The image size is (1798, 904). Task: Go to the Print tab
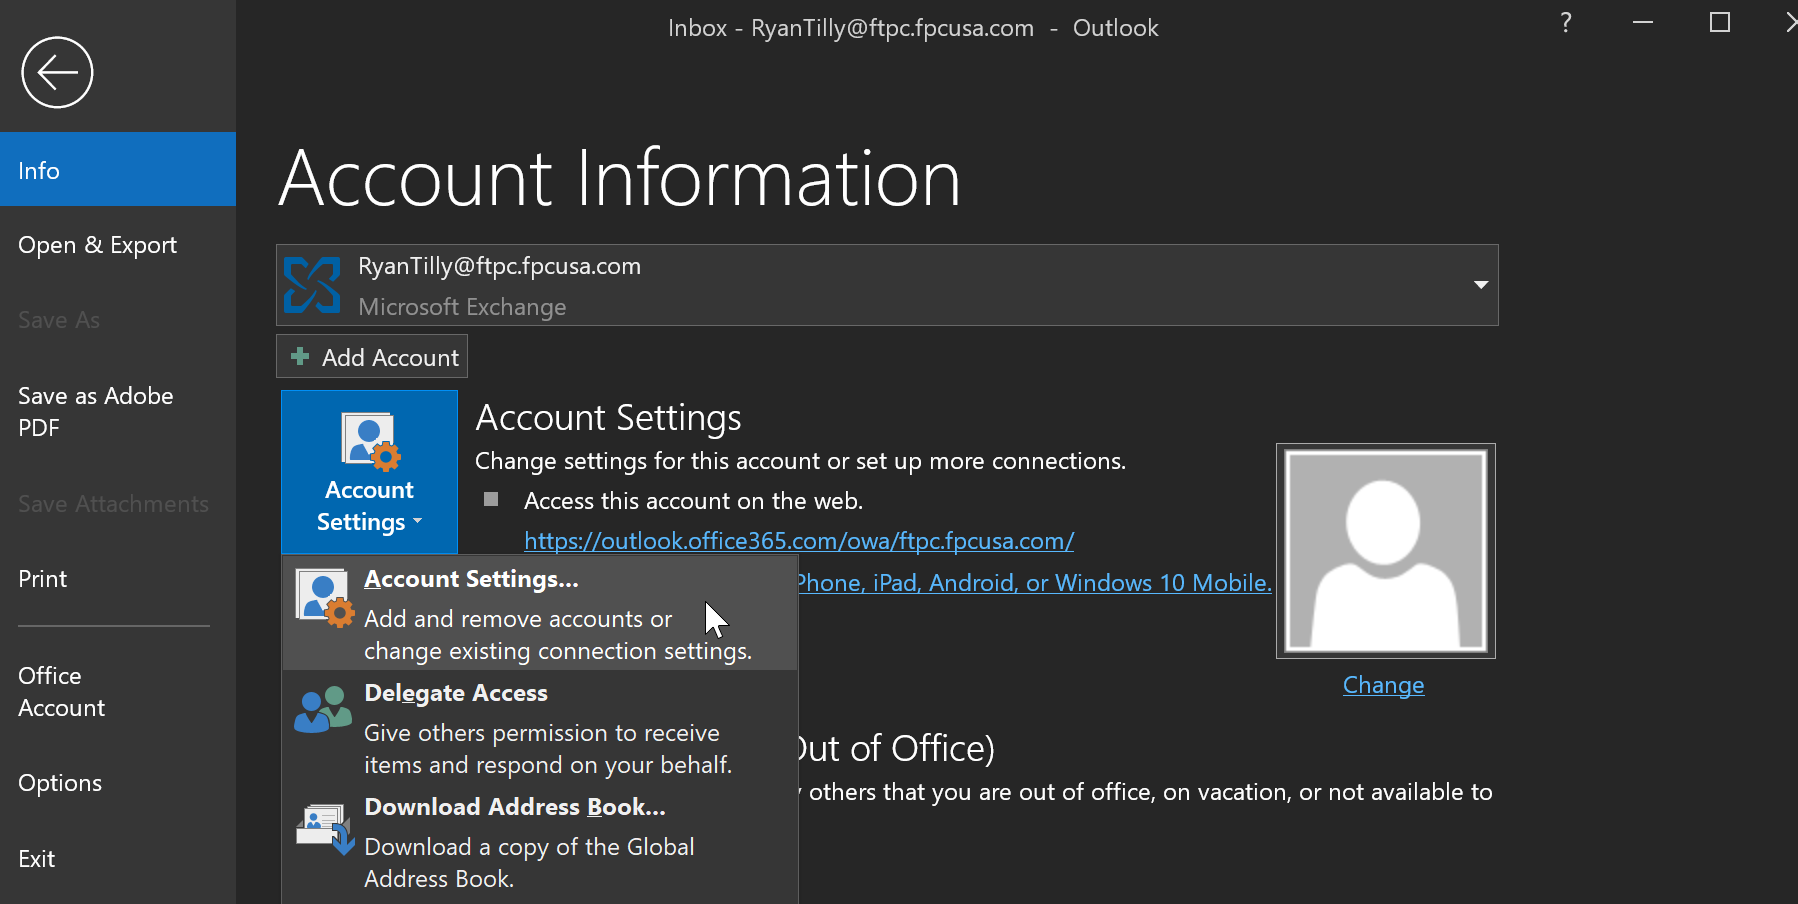point(118,579)
